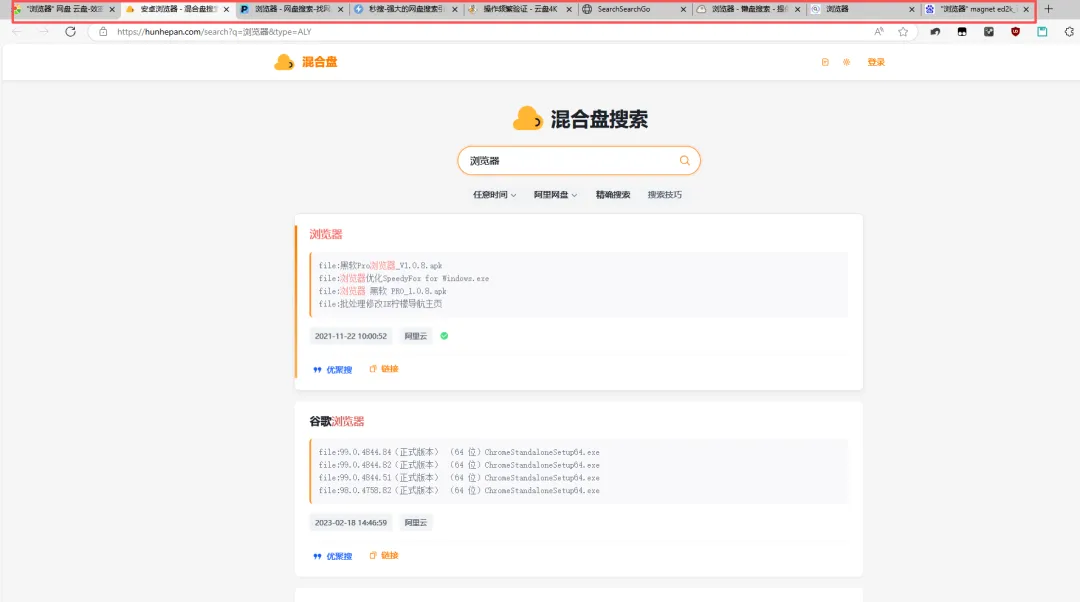Click file line 黑软Pro浏览器_V1.0.8.apk
This screenshot has width=1080, height=602.
point(380,265)
